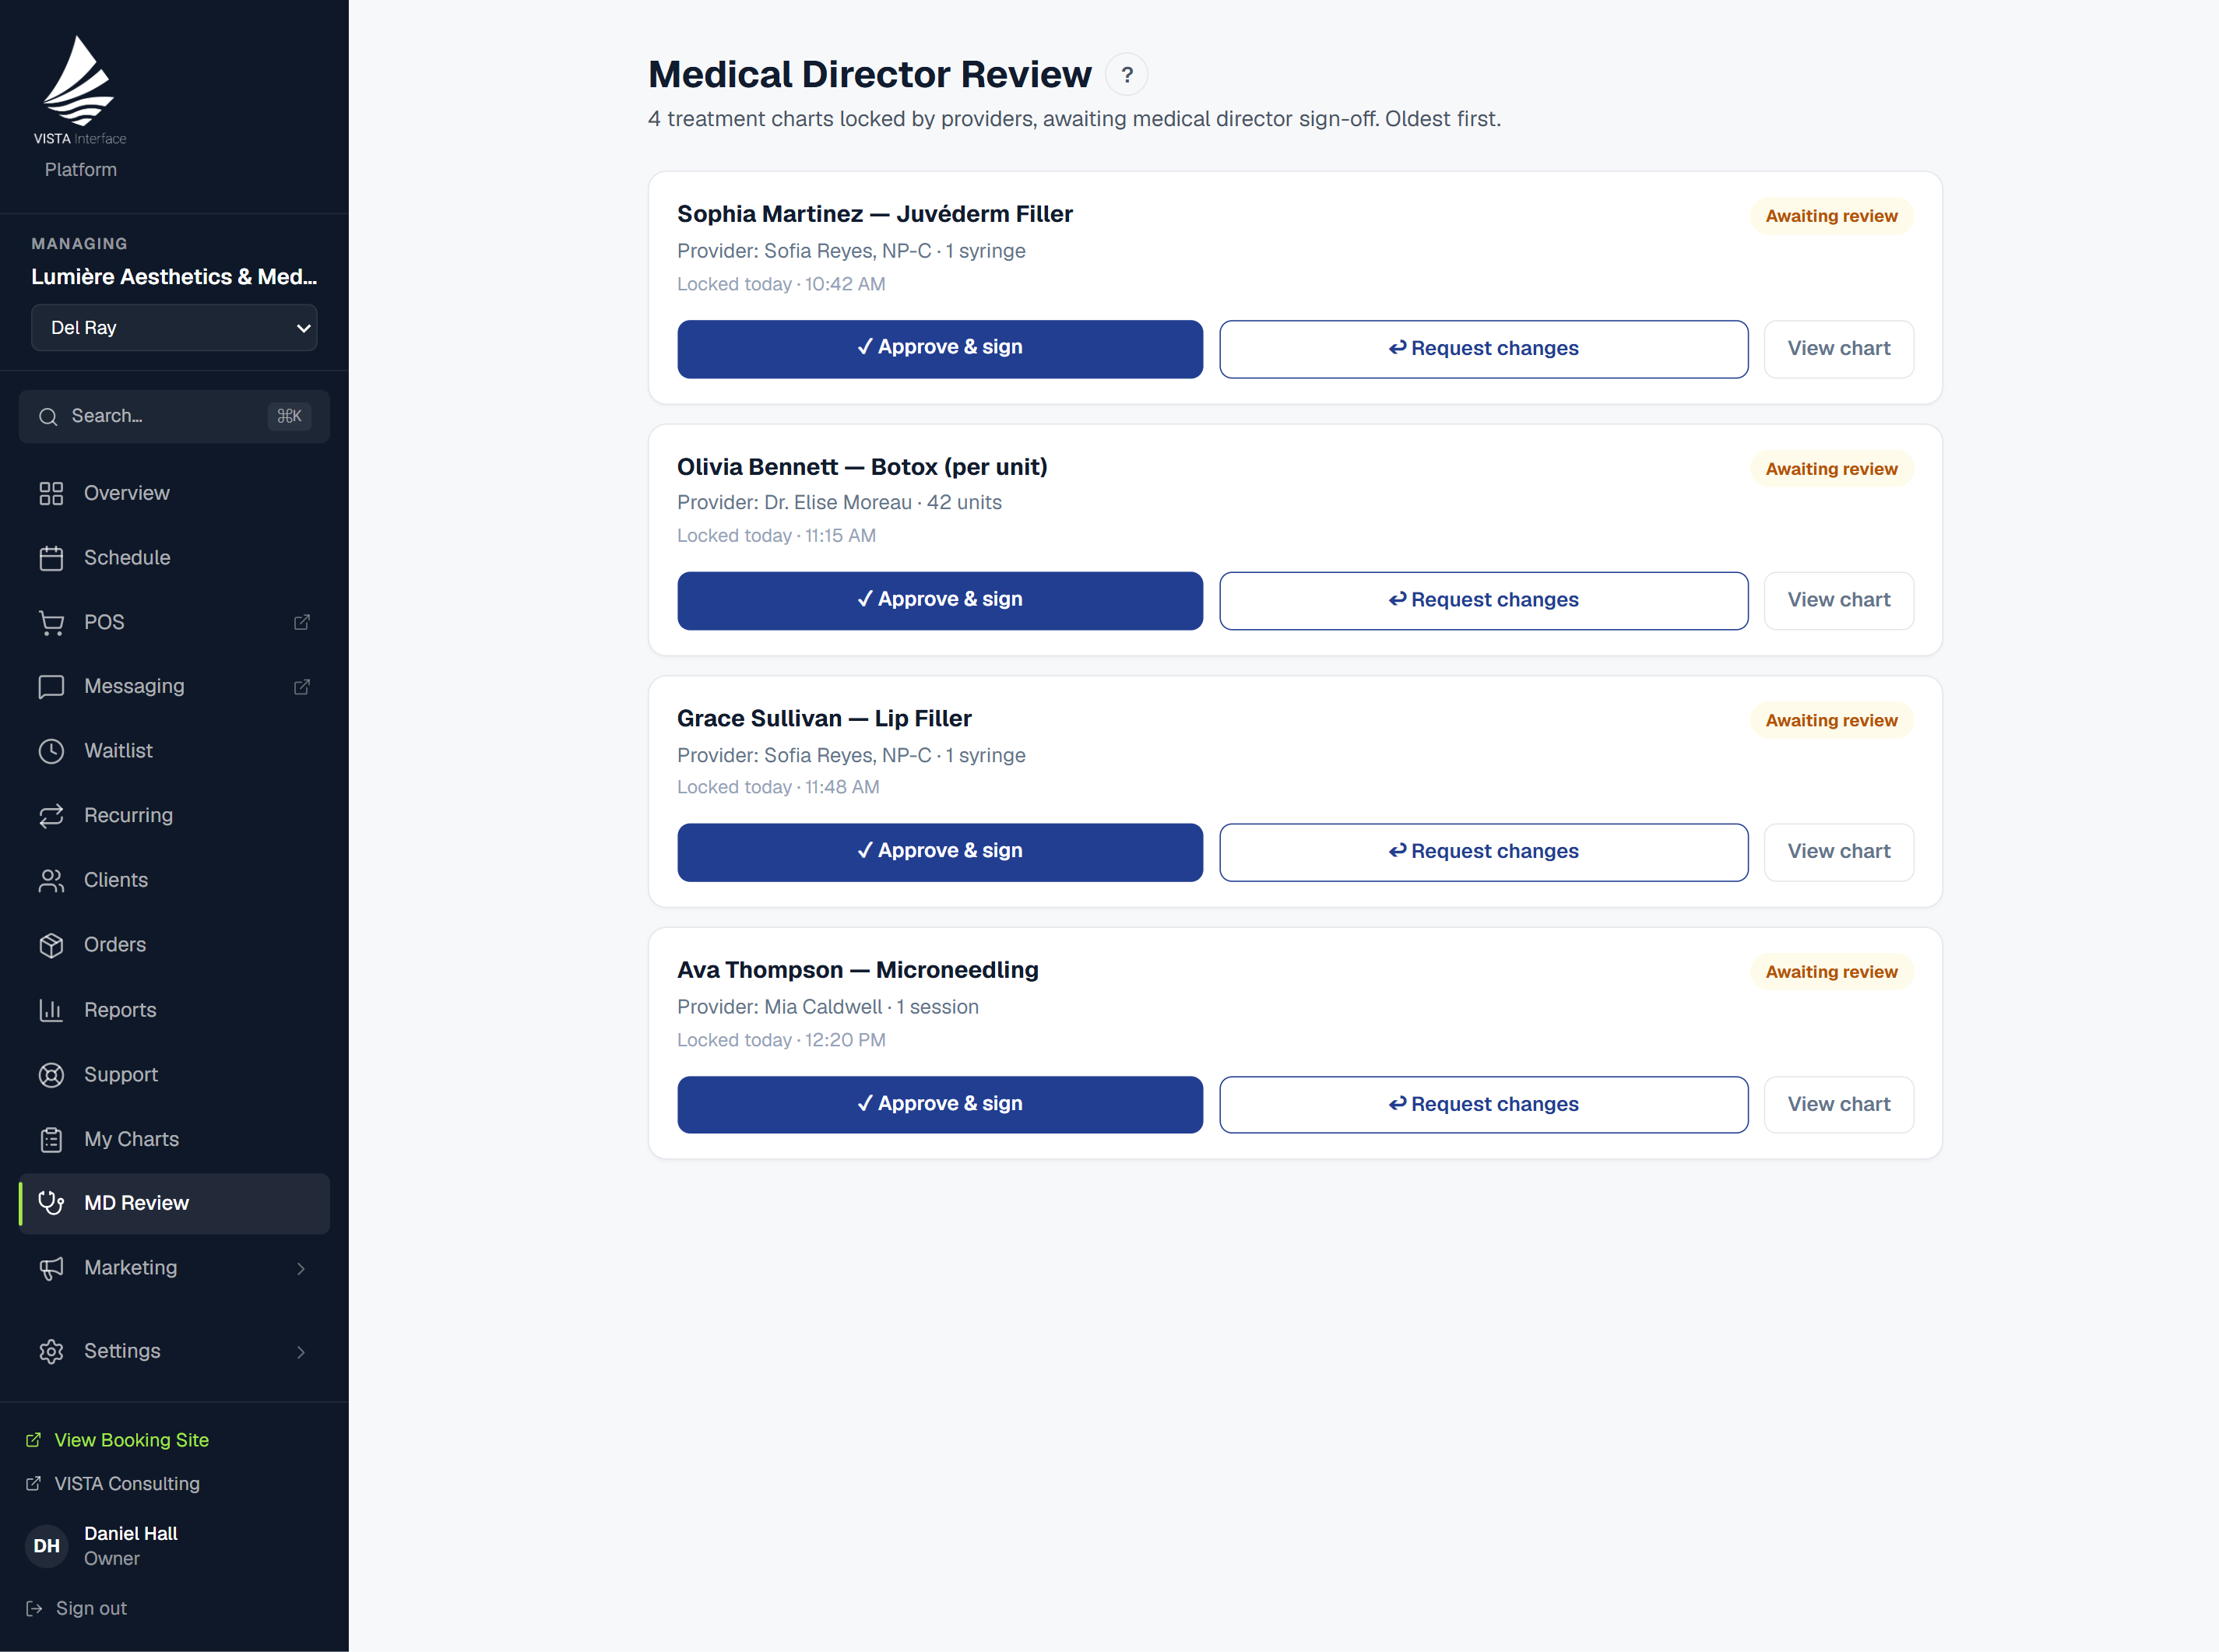Navigate to Waitlist page
This screenshot has width=2219, height=1652.
(174, 751)
